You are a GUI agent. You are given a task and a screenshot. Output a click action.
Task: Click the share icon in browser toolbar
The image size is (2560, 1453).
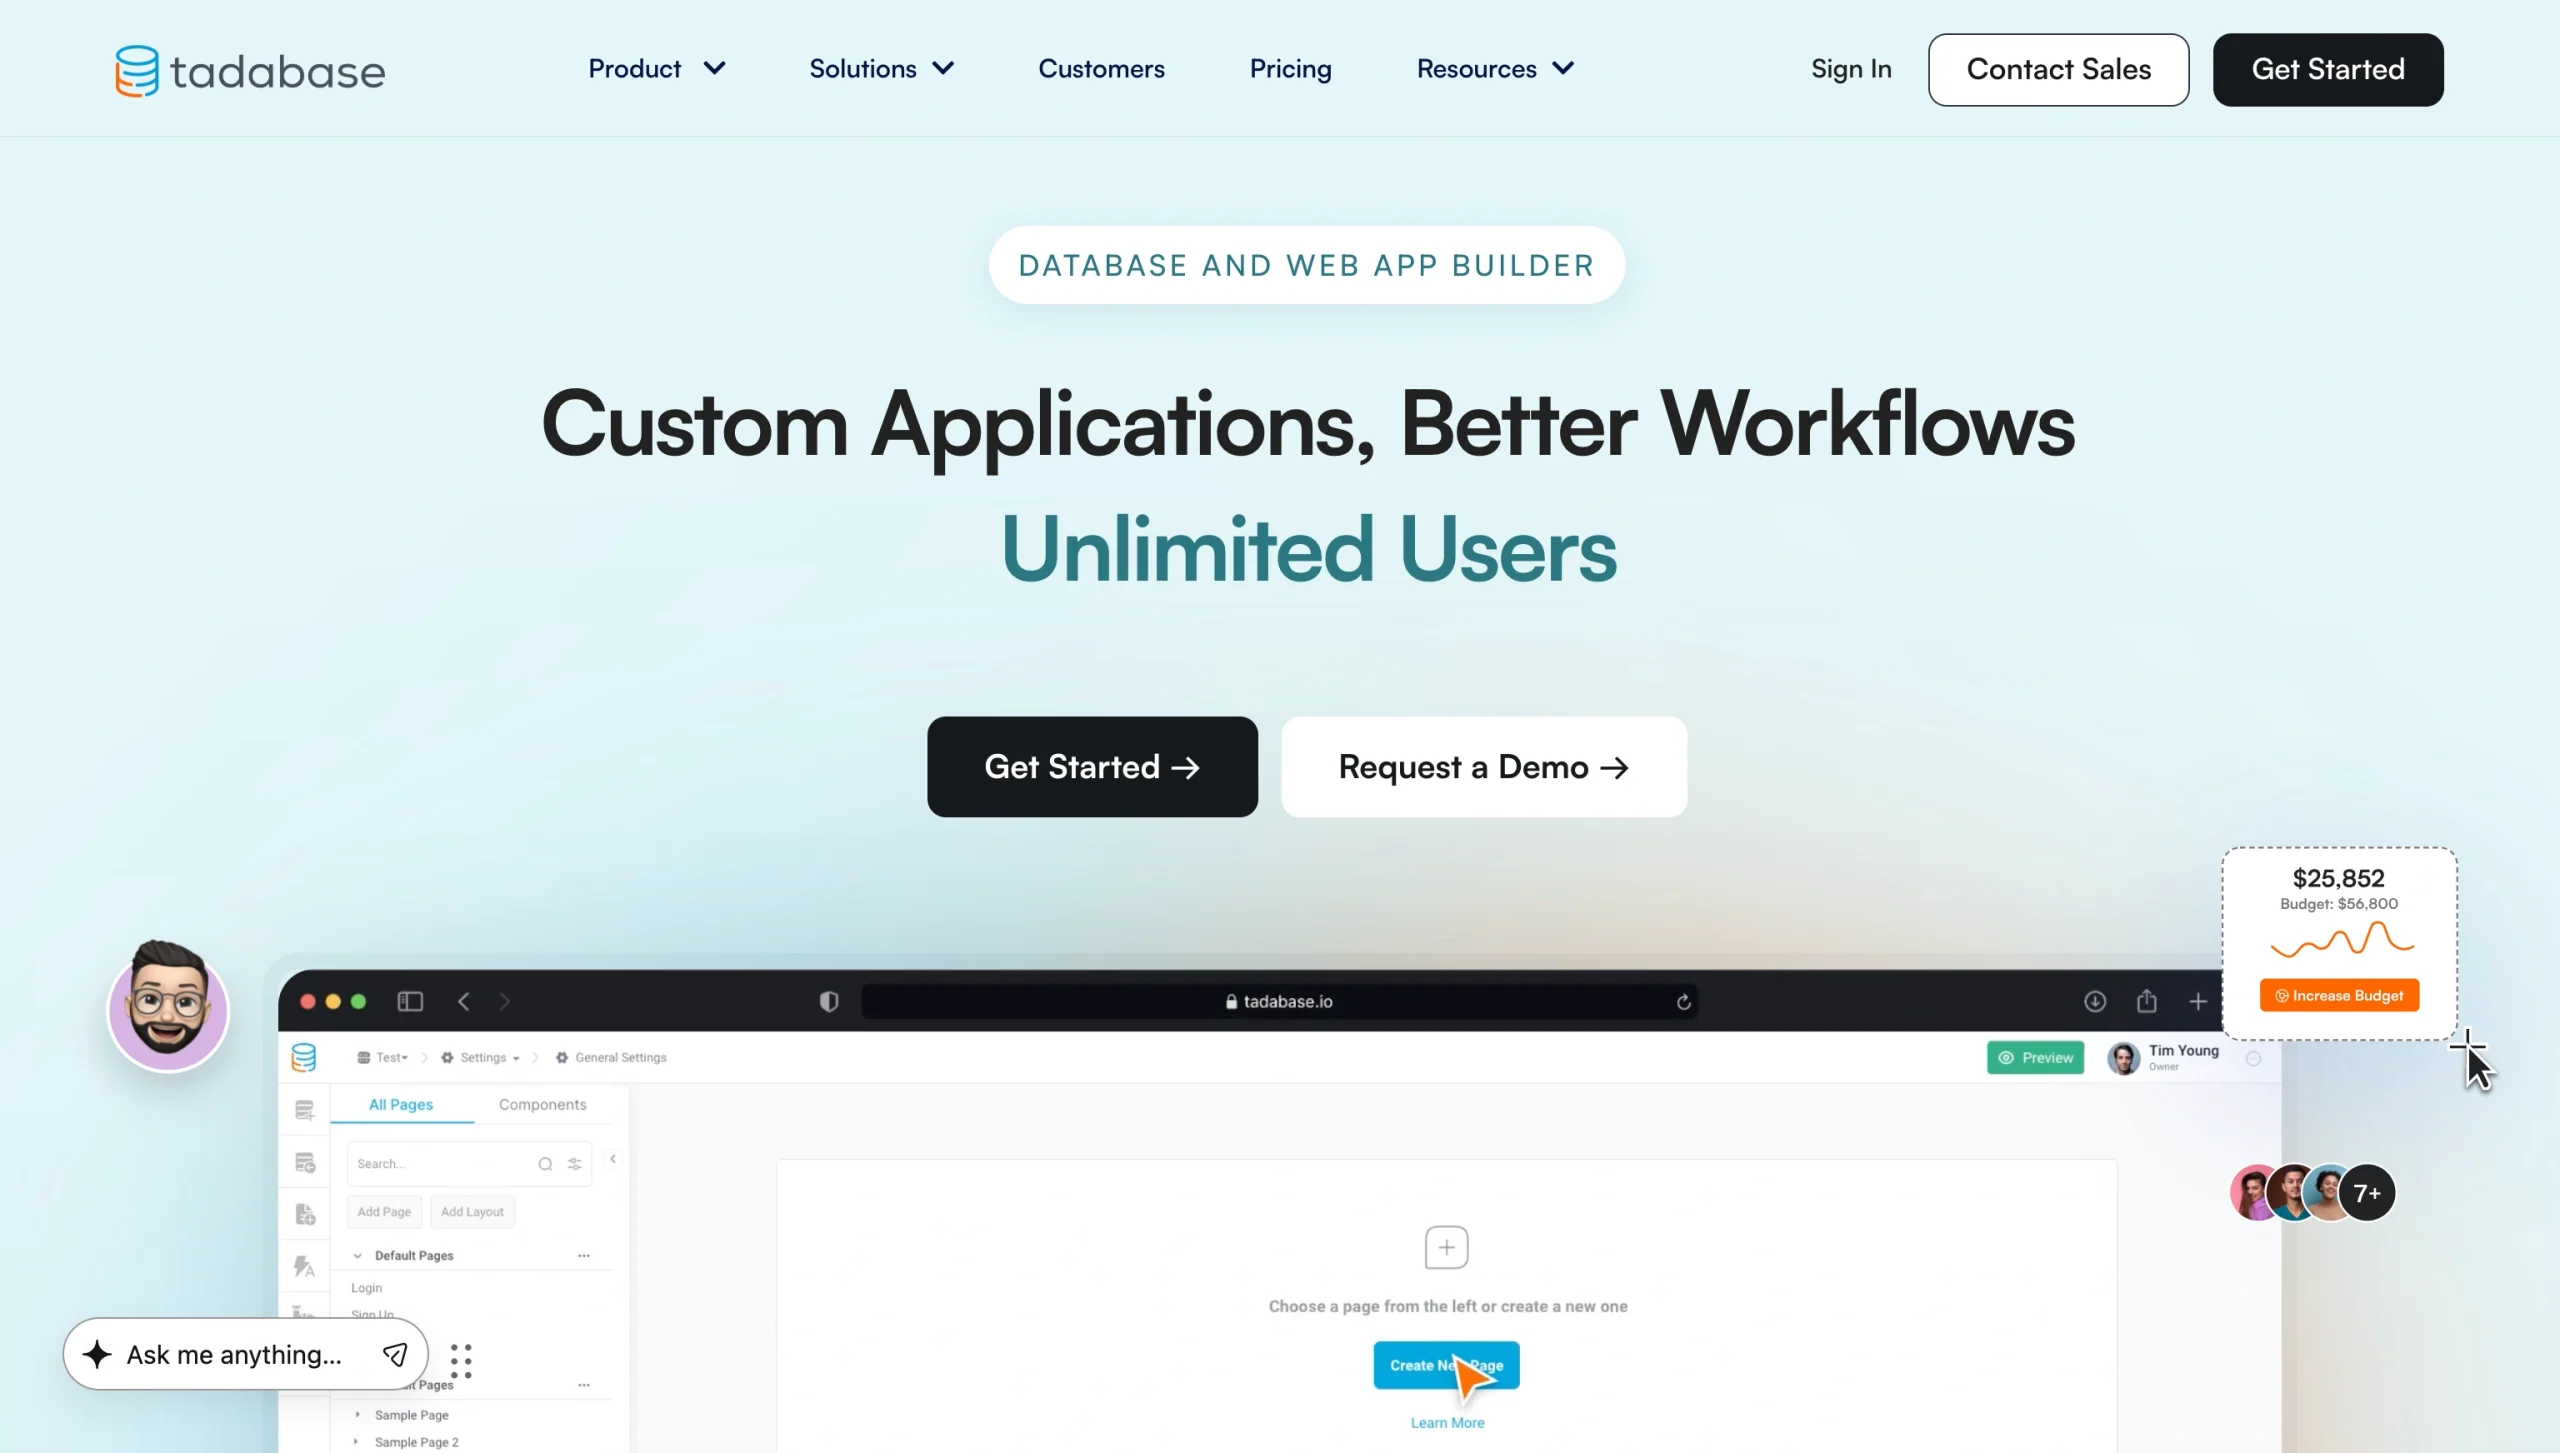coord(2147,1001)
